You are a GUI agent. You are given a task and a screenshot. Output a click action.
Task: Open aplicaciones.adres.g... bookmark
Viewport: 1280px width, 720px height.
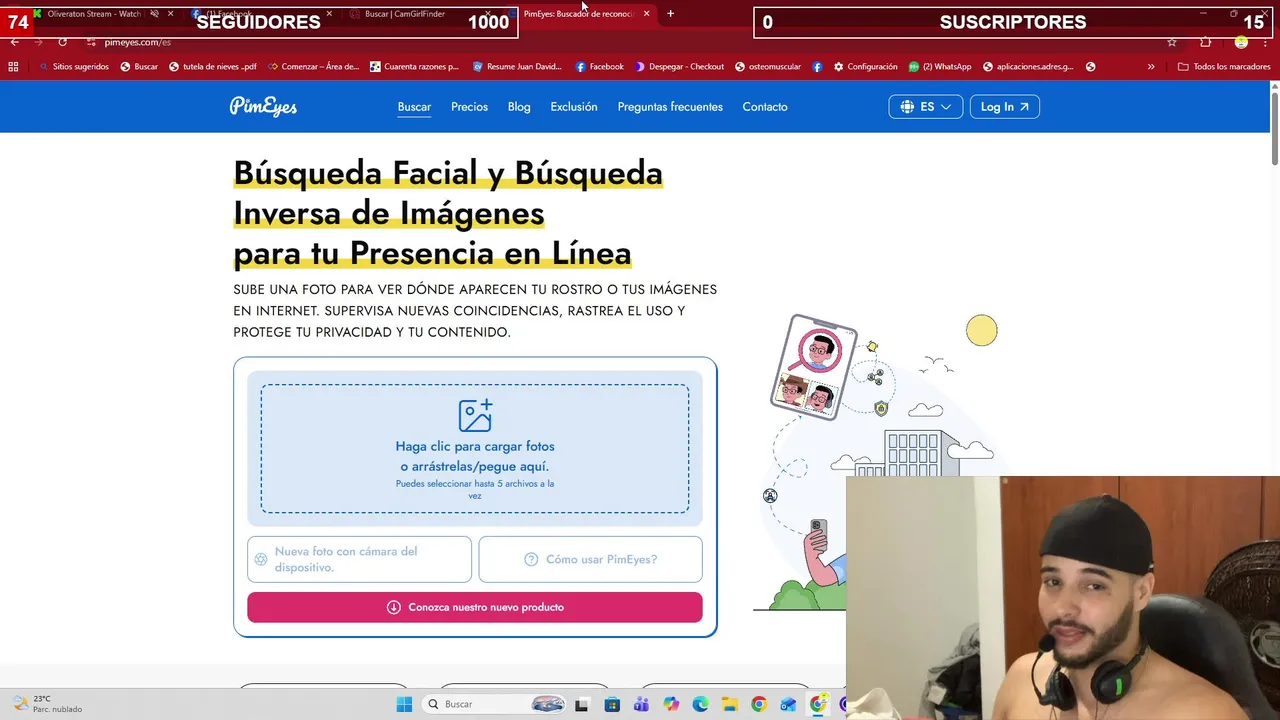[x=1029, y=66]
